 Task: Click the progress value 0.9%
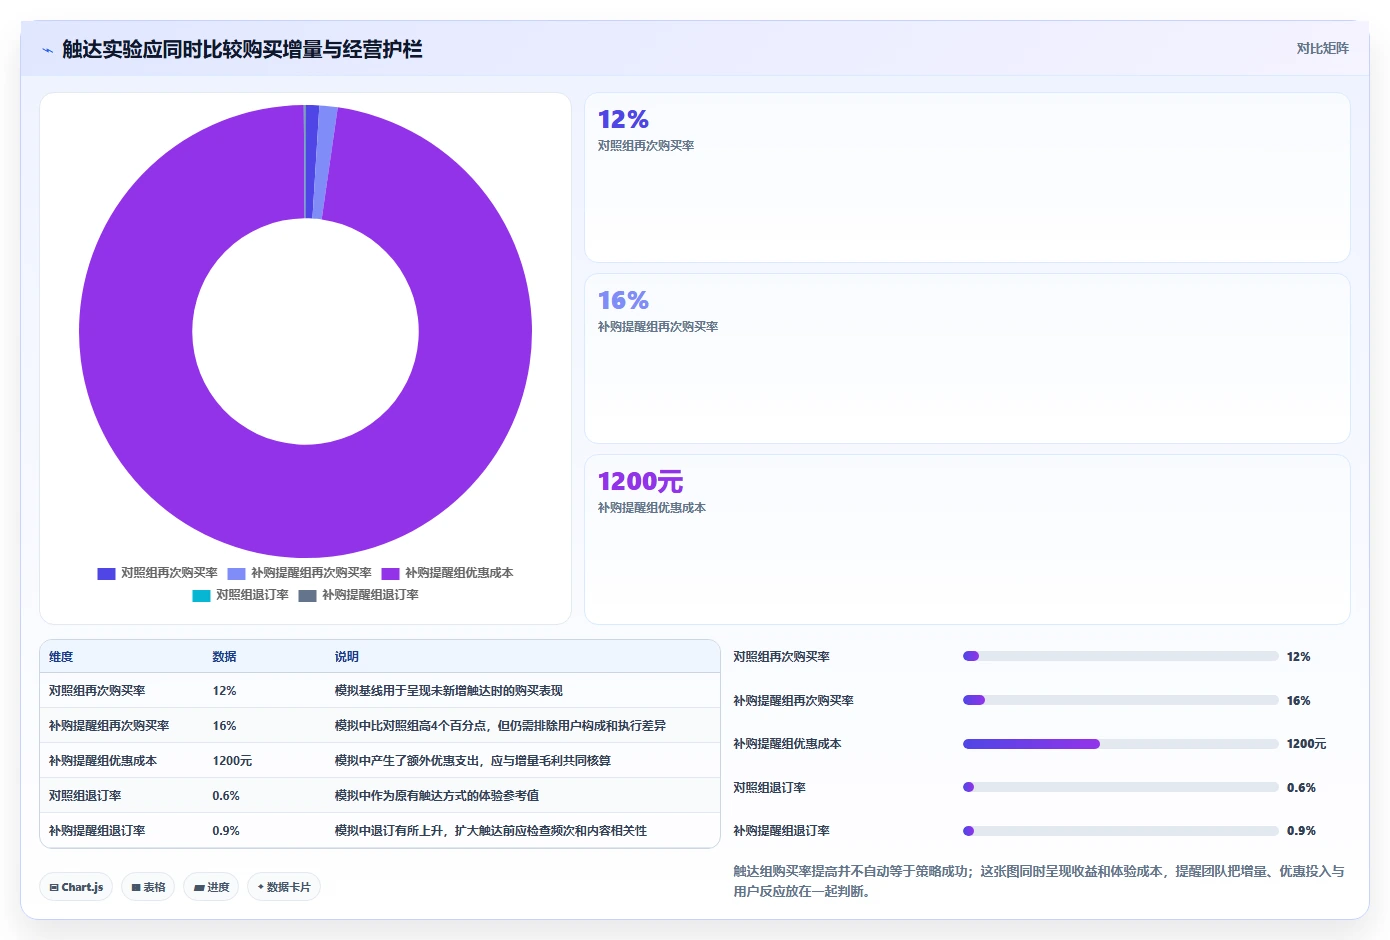(1301, 831)
